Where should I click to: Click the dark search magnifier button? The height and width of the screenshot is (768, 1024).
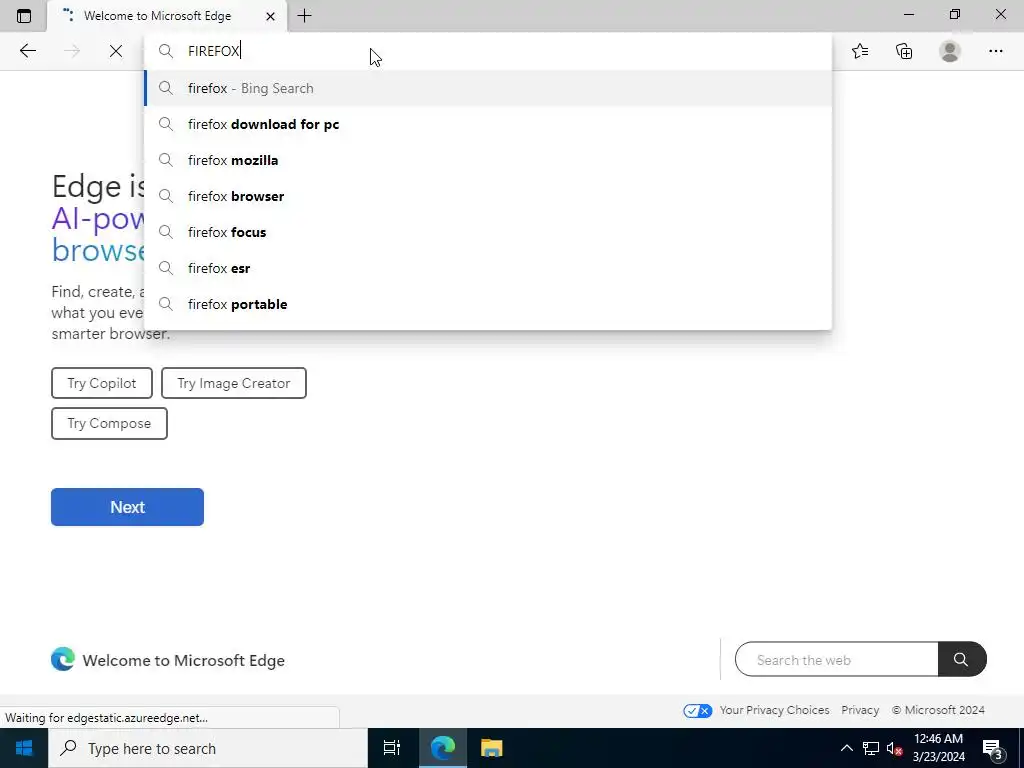point(962,660)
